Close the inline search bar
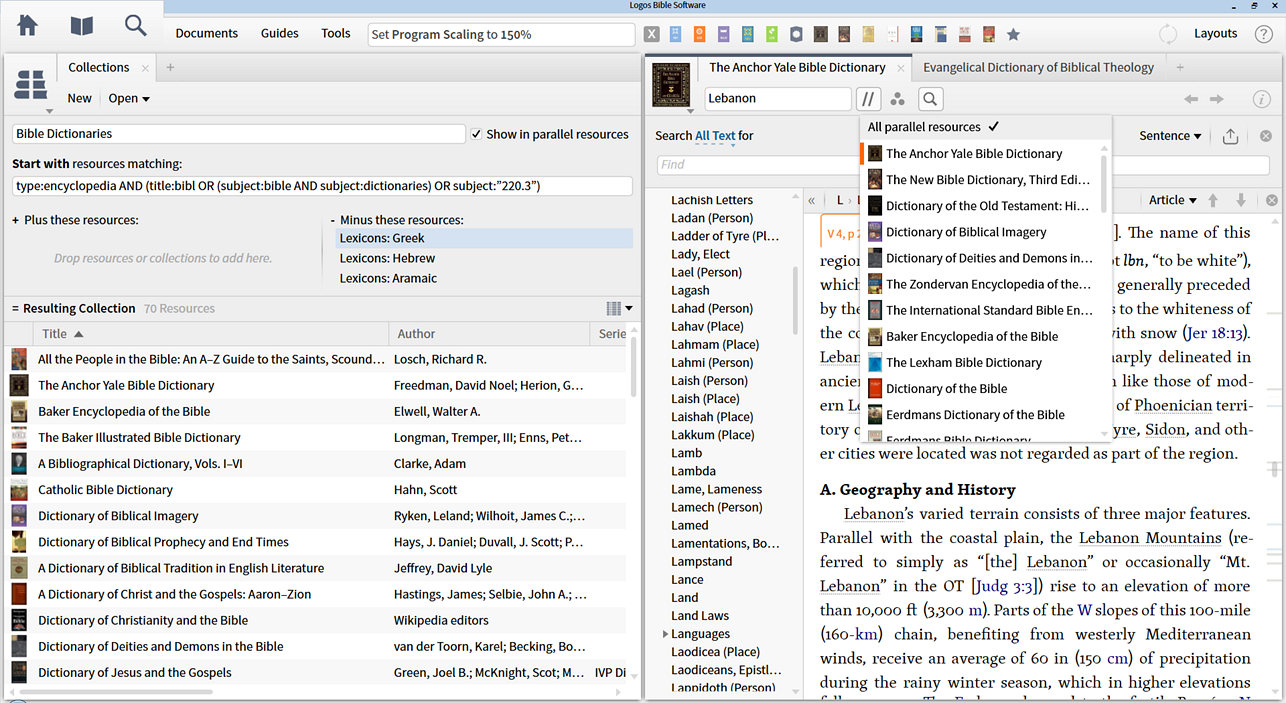1286x703 pixels. [1265, 136]
